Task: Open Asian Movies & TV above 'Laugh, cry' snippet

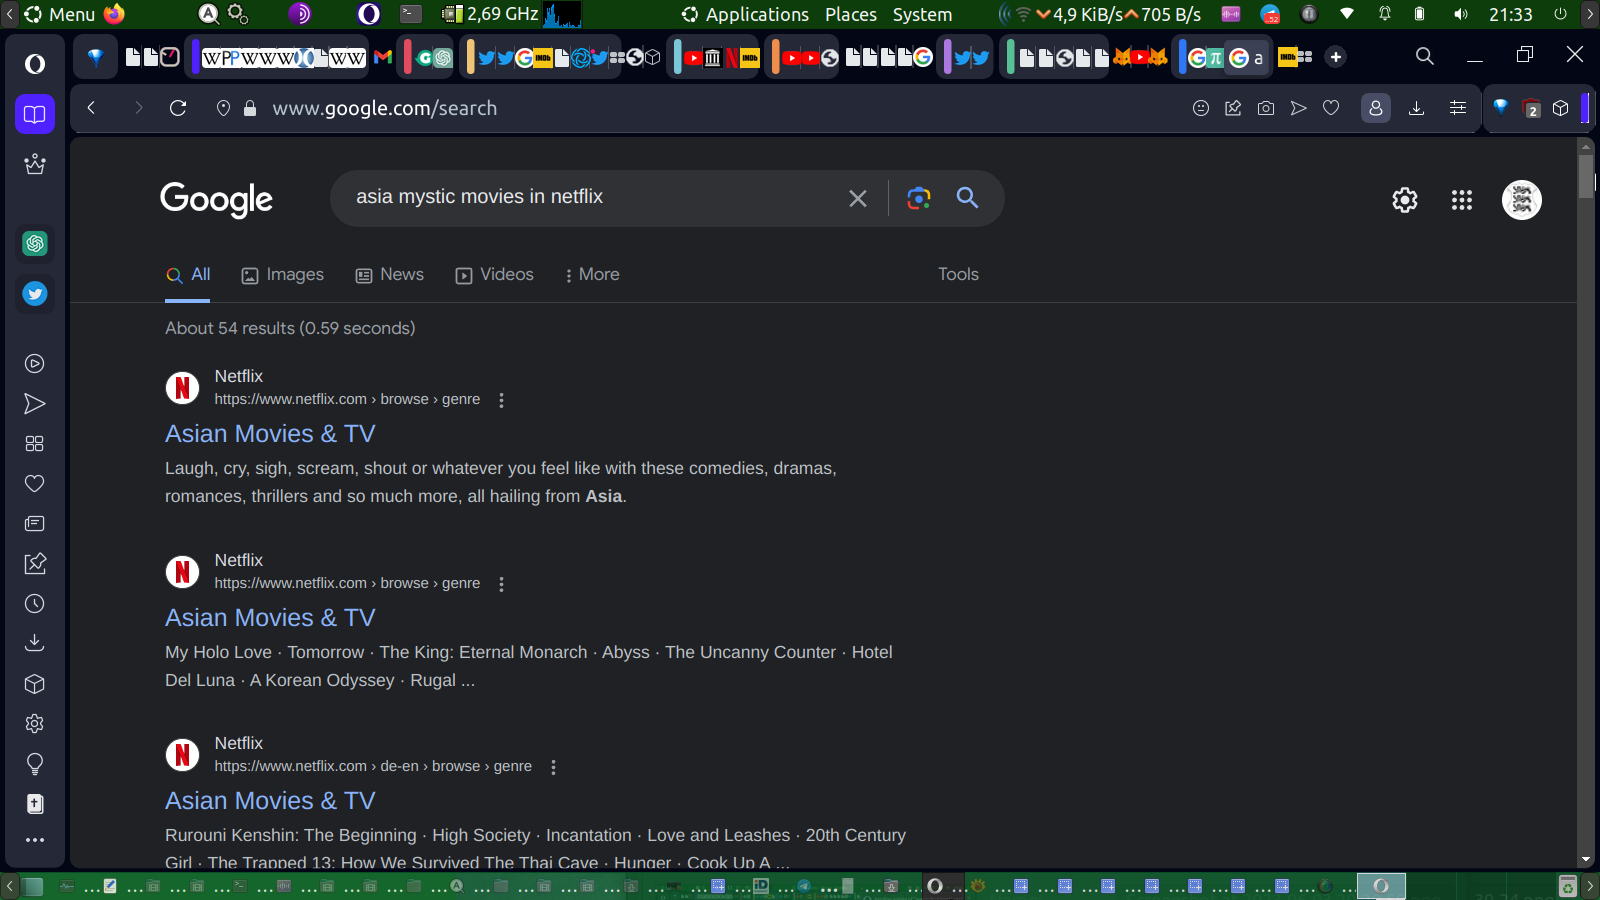Action: (x=270, y=434)
